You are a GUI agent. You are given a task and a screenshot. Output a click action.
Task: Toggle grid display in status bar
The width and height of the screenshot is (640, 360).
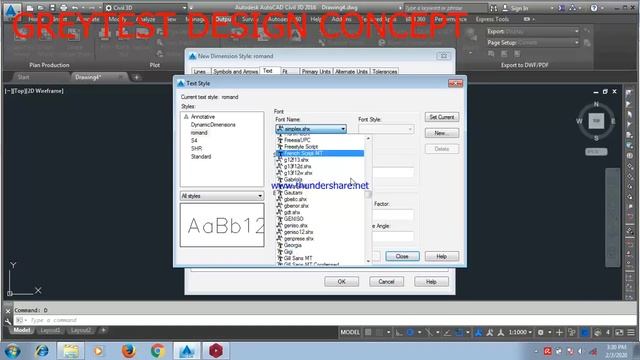[x=368, y=332]
